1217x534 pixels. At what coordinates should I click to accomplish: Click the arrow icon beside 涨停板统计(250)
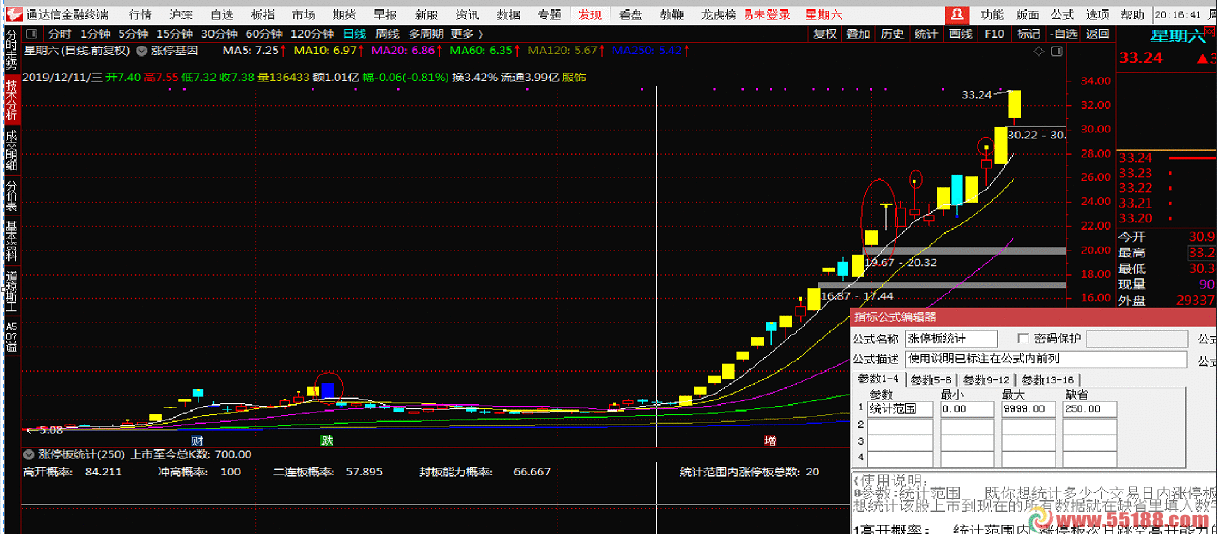[x=28, y=454]
